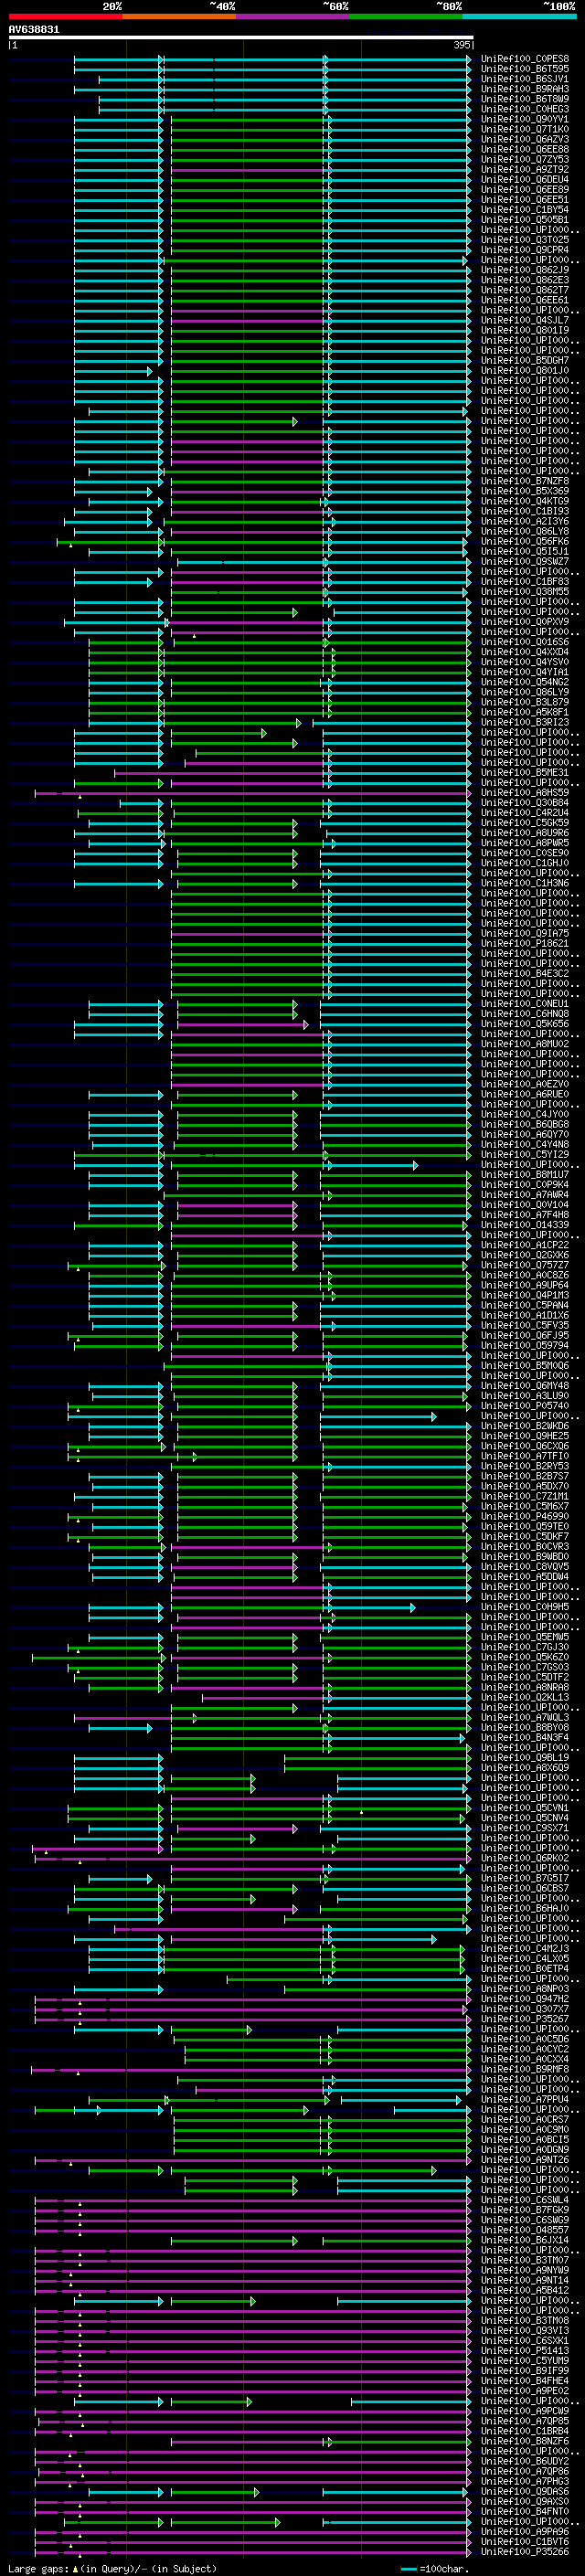Select the UniRef100_O48557 label
585x2576 pixels.
[x=525, y=2230]
